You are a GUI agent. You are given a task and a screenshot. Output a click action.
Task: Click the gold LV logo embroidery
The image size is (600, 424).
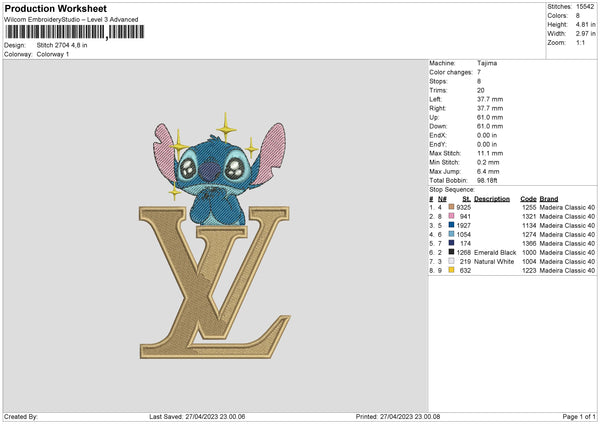click(x=214, y=282)
